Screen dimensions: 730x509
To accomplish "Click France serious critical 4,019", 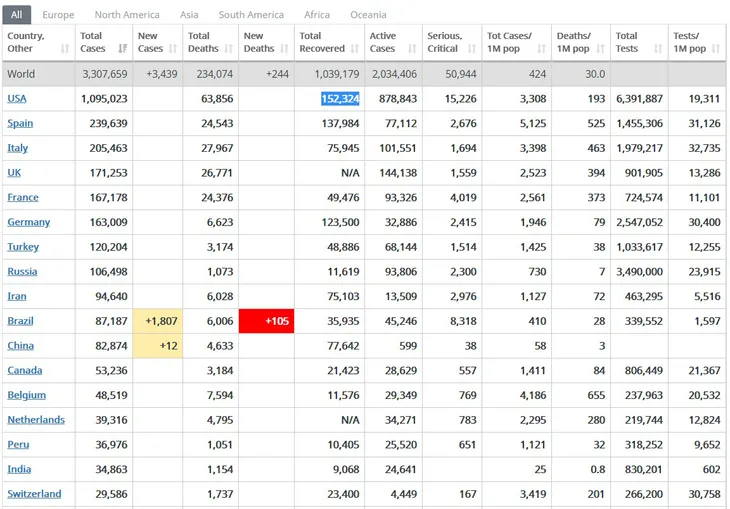I will click(x=463, y=197).
